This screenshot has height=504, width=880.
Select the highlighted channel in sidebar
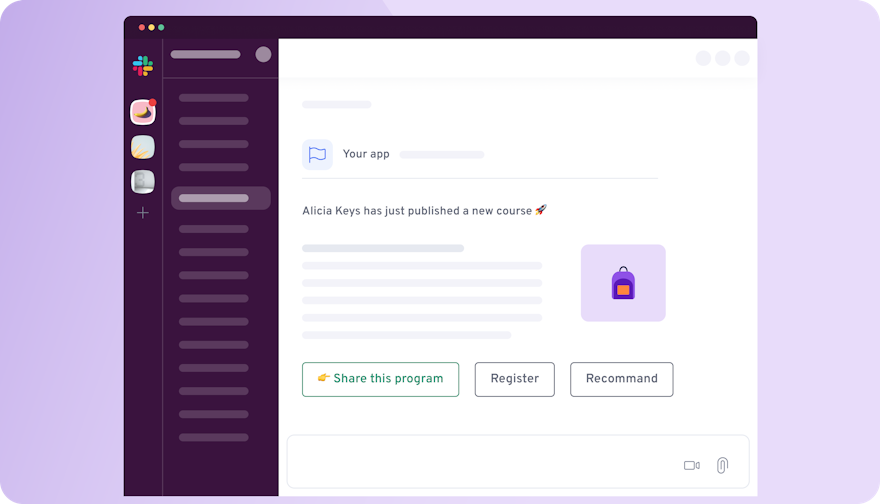[x=221, y=198]
